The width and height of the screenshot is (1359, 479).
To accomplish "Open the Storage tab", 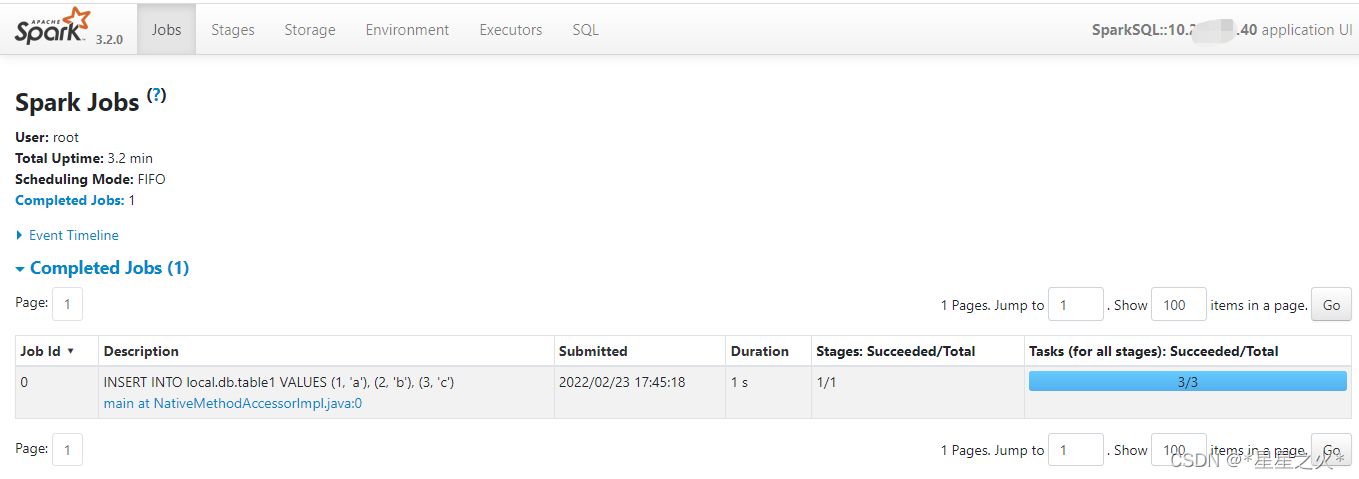I will pyautogui.click(x=310, y=30).
